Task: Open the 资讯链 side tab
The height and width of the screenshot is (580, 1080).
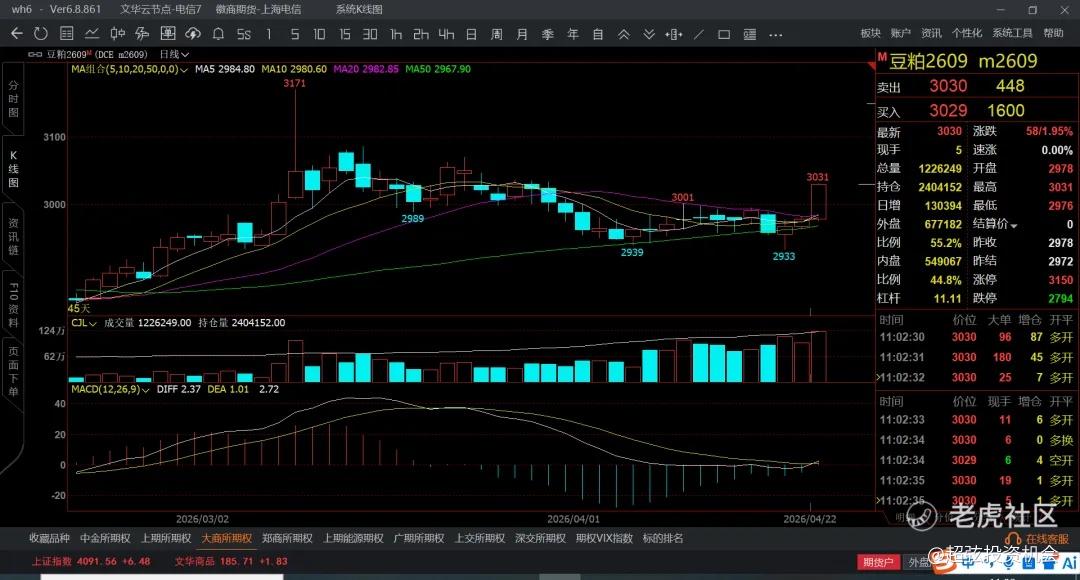Action: tap(13, 236)
